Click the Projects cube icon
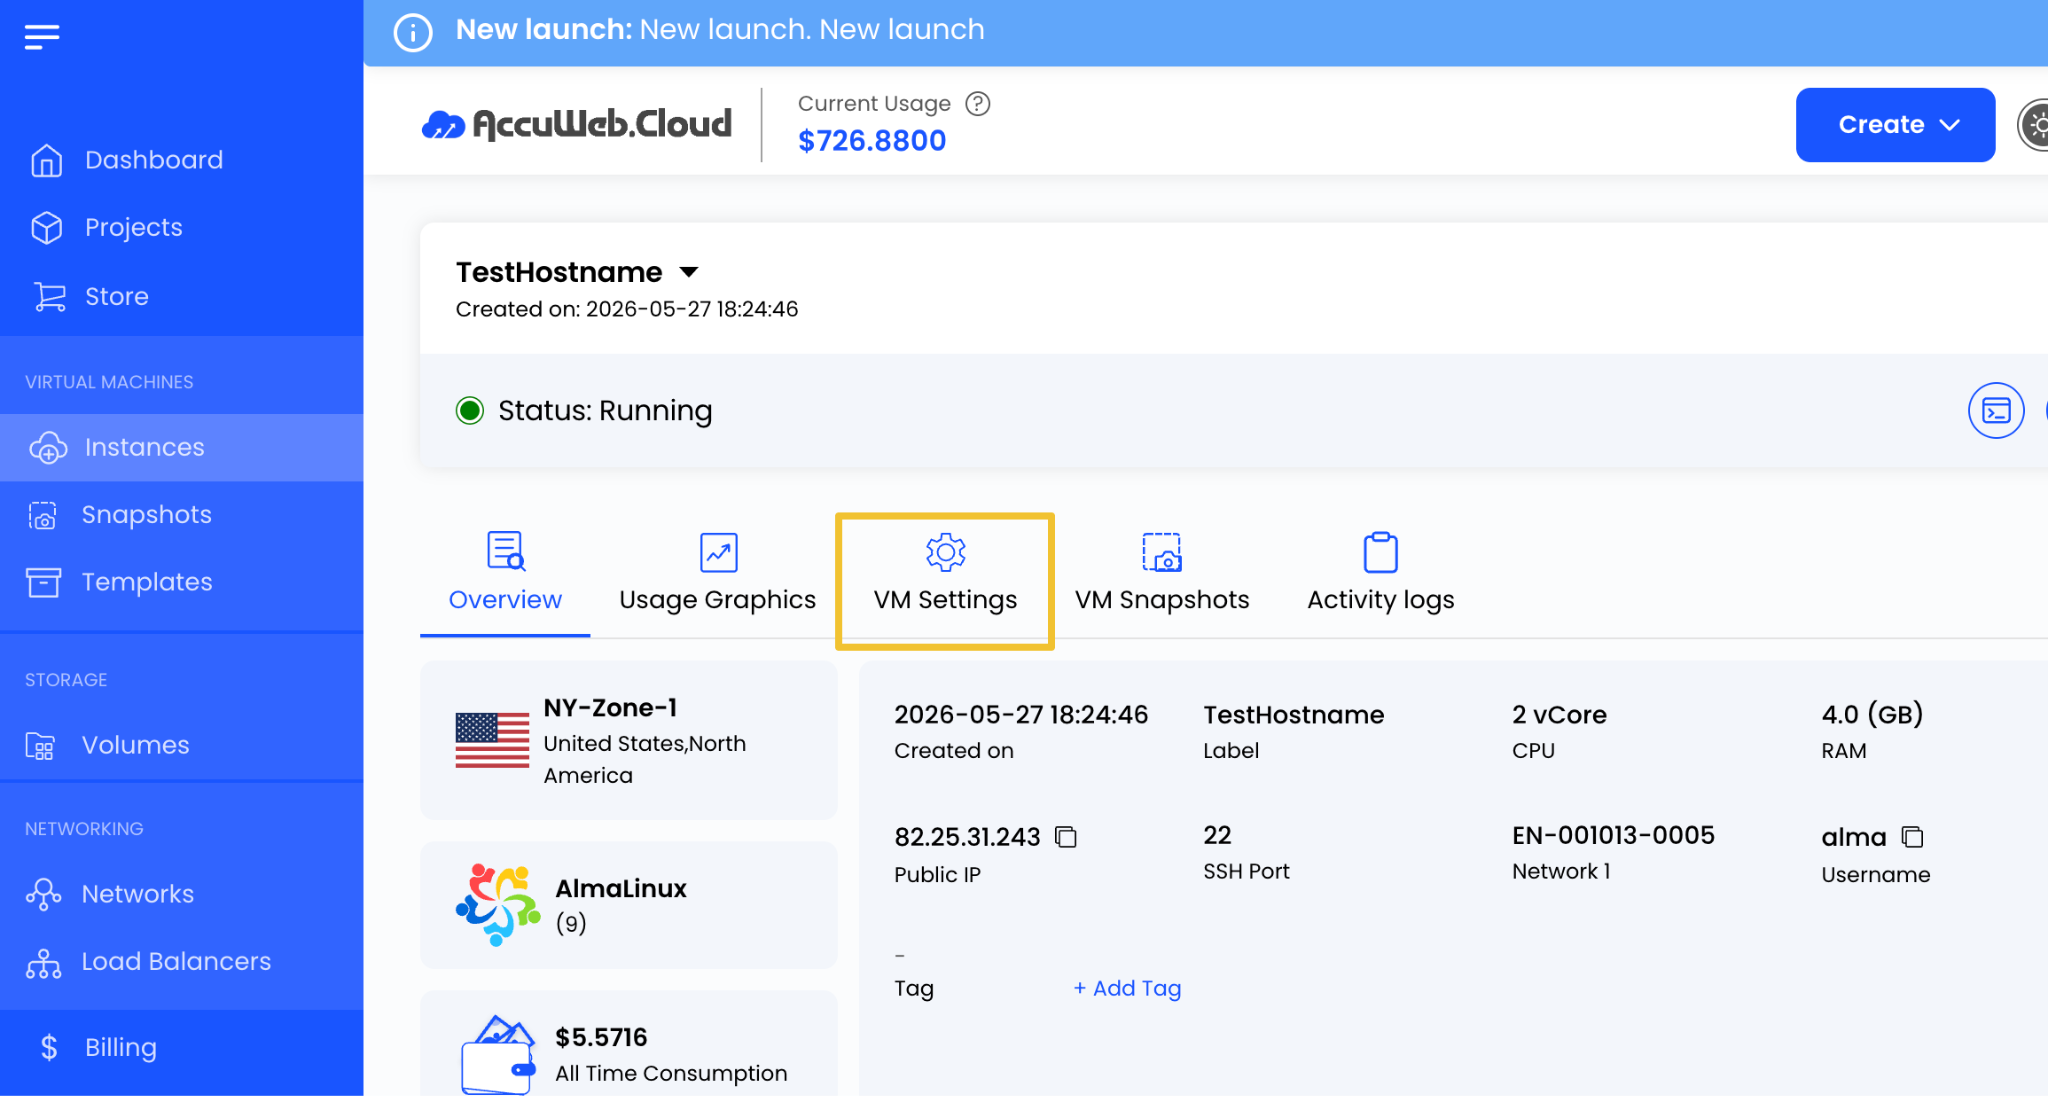This screenshot has height=1096, width=2048. [46, 228]
